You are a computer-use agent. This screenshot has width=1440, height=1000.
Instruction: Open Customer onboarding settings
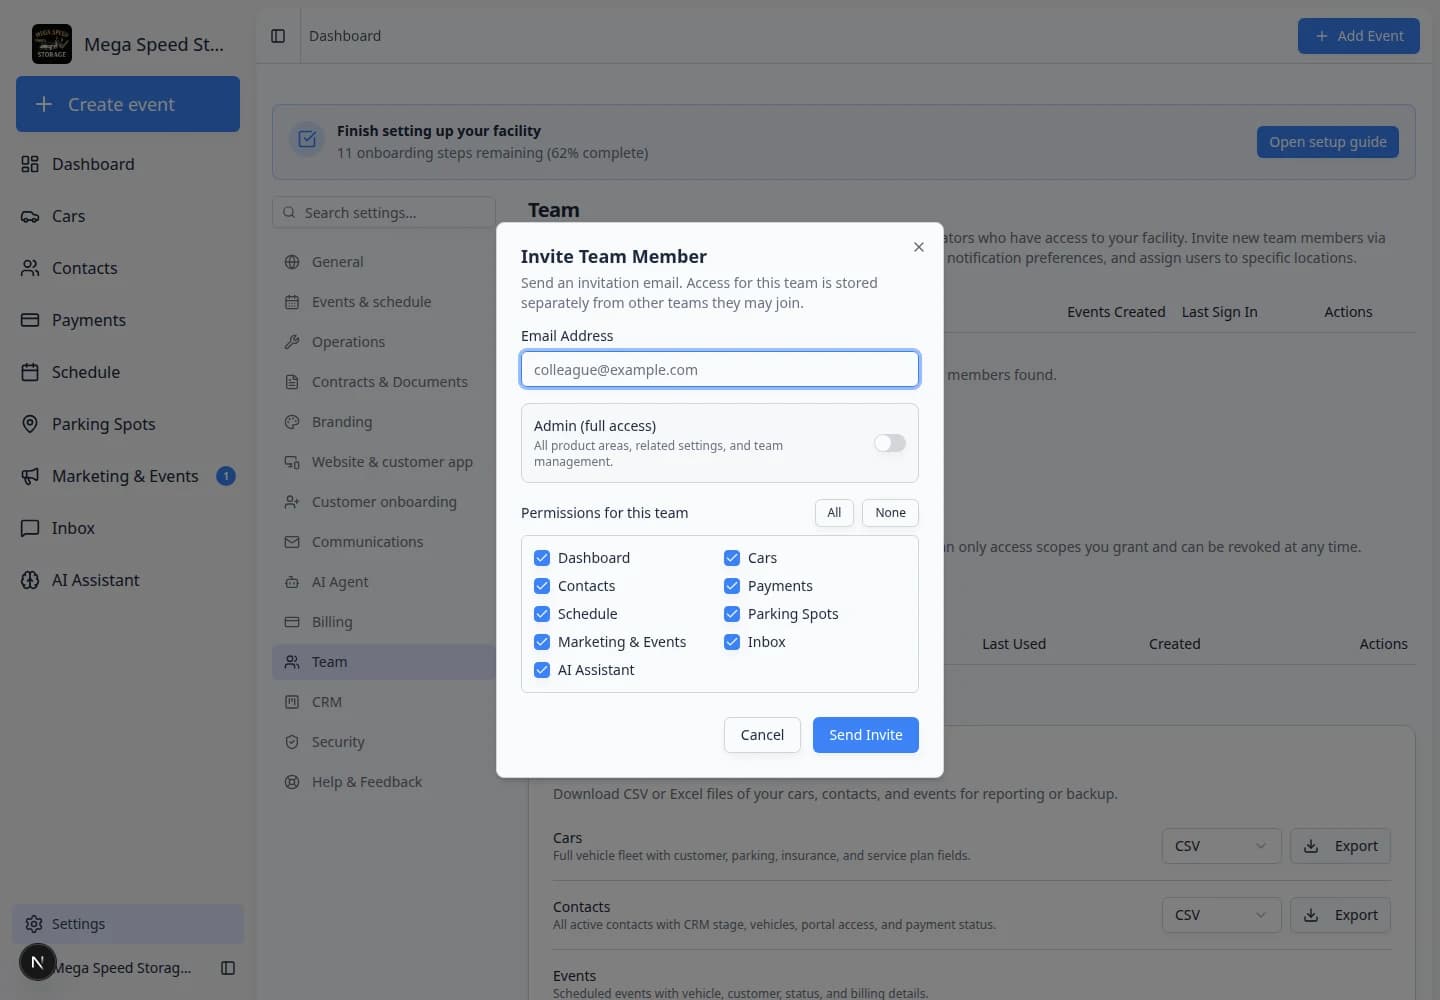click(384, 502)
